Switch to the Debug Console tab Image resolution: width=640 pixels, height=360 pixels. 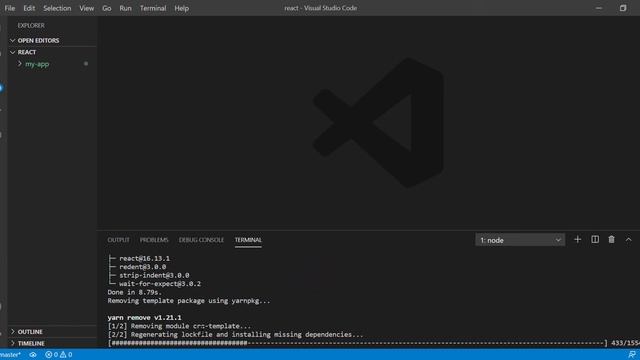[x=201, y=240]
